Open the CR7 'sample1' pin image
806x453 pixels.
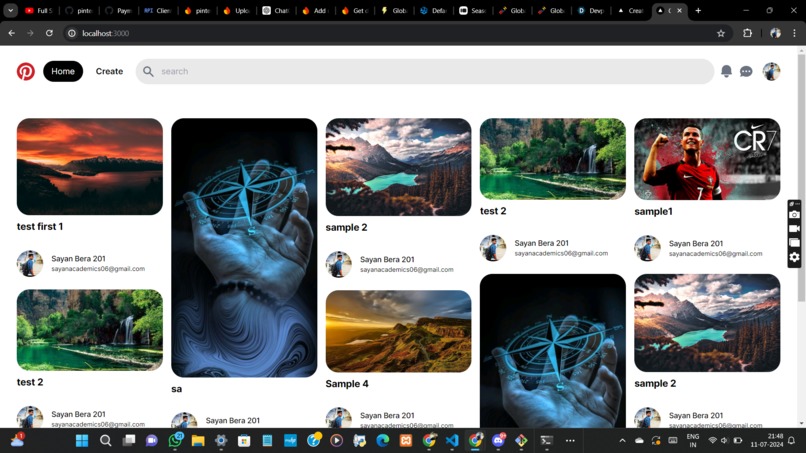707,159
